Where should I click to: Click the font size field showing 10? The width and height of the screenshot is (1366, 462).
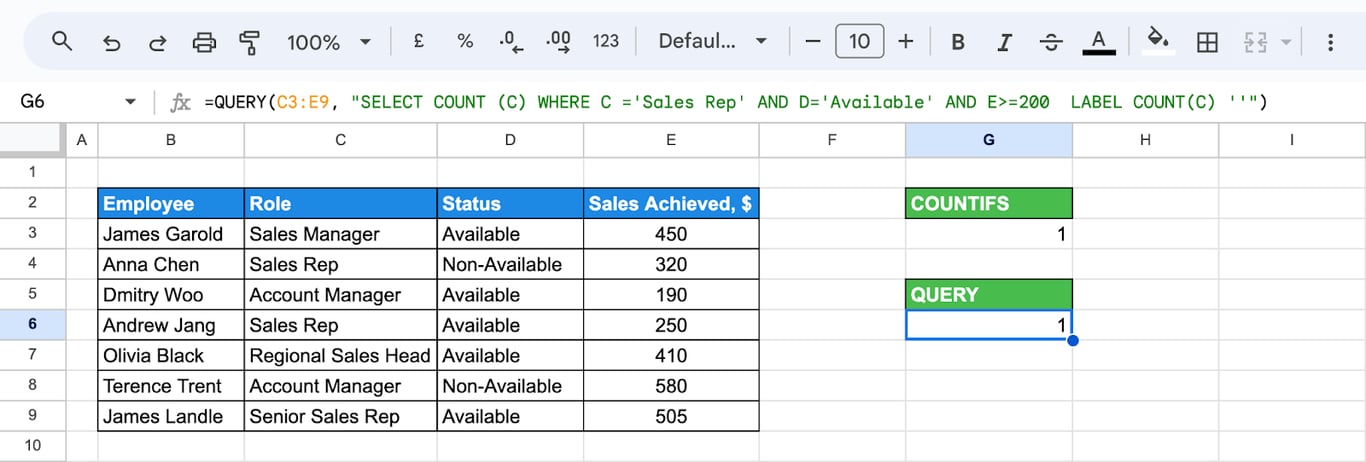859,42
